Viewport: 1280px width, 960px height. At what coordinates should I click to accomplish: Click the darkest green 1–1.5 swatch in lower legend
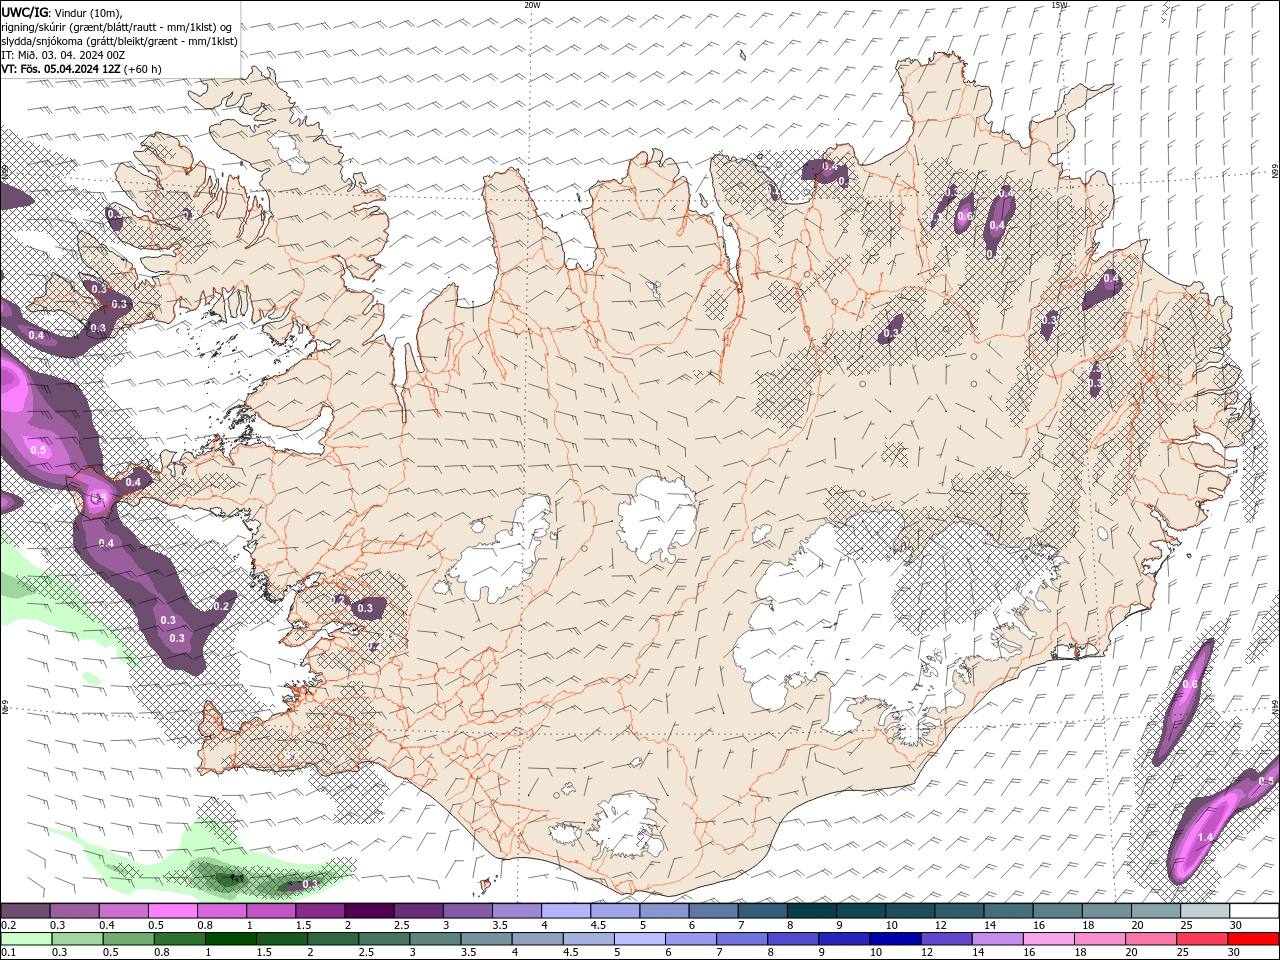[230, 939]
